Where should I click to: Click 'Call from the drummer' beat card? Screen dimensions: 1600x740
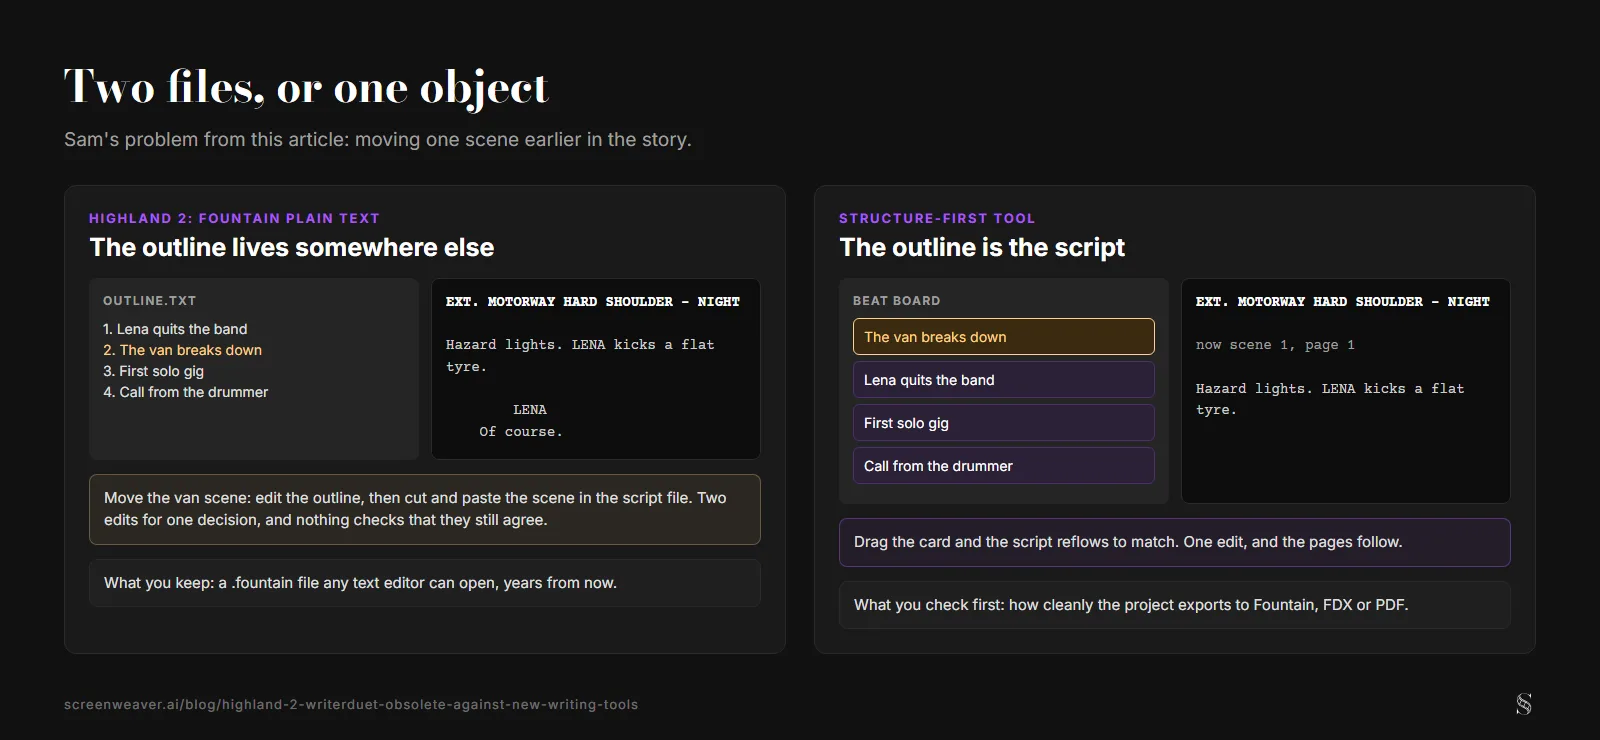pos(1003,466)
